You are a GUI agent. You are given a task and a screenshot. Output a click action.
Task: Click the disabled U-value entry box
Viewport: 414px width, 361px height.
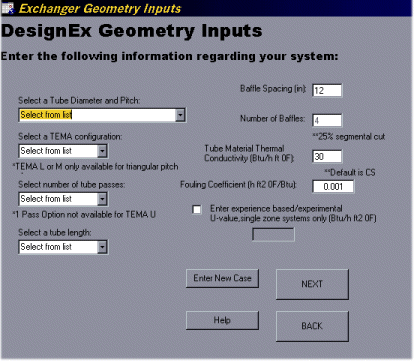(273, 234)
